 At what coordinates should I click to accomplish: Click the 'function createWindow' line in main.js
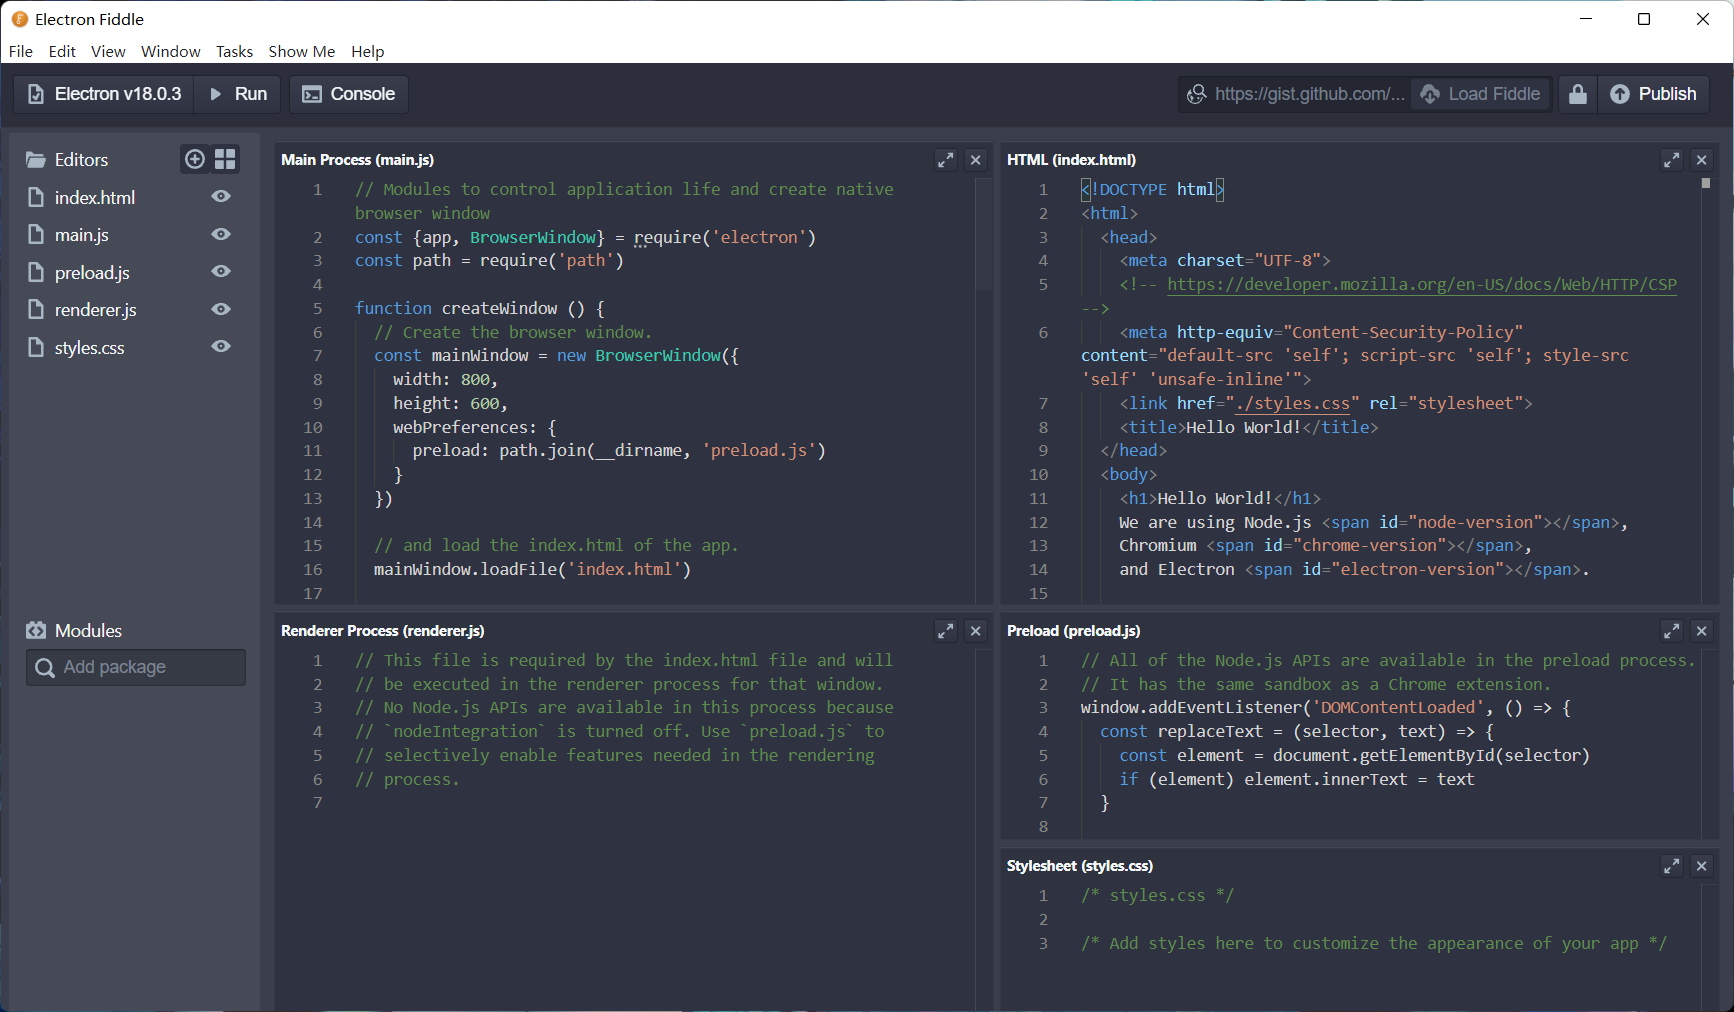click(480, 308)
